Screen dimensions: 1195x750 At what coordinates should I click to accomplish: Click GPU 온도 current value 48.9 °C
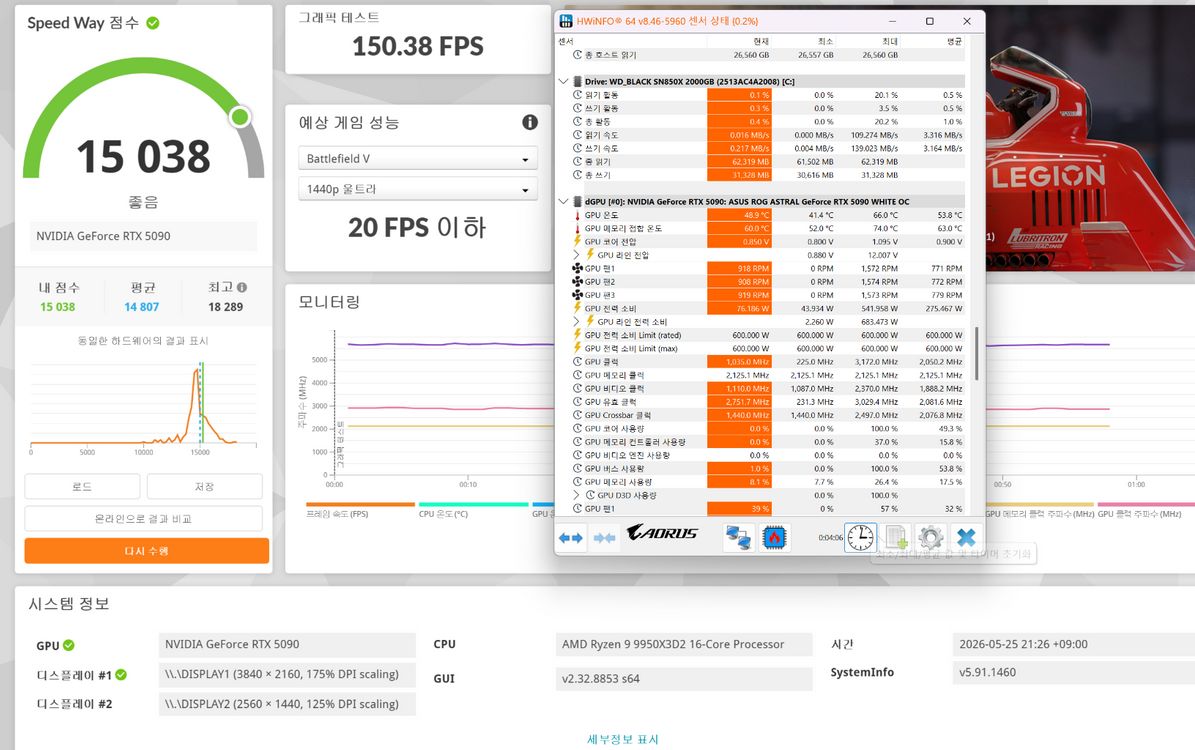(x=738, y=215)
